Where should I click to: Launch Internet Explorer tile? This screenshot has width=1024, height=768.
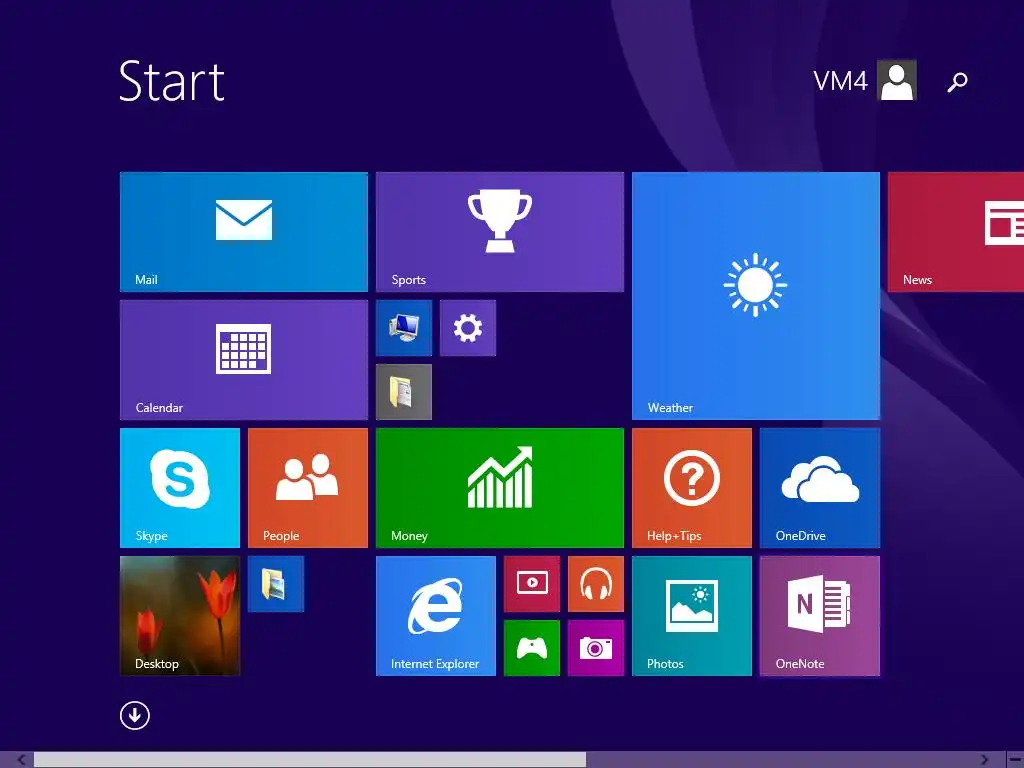[436, 616]
